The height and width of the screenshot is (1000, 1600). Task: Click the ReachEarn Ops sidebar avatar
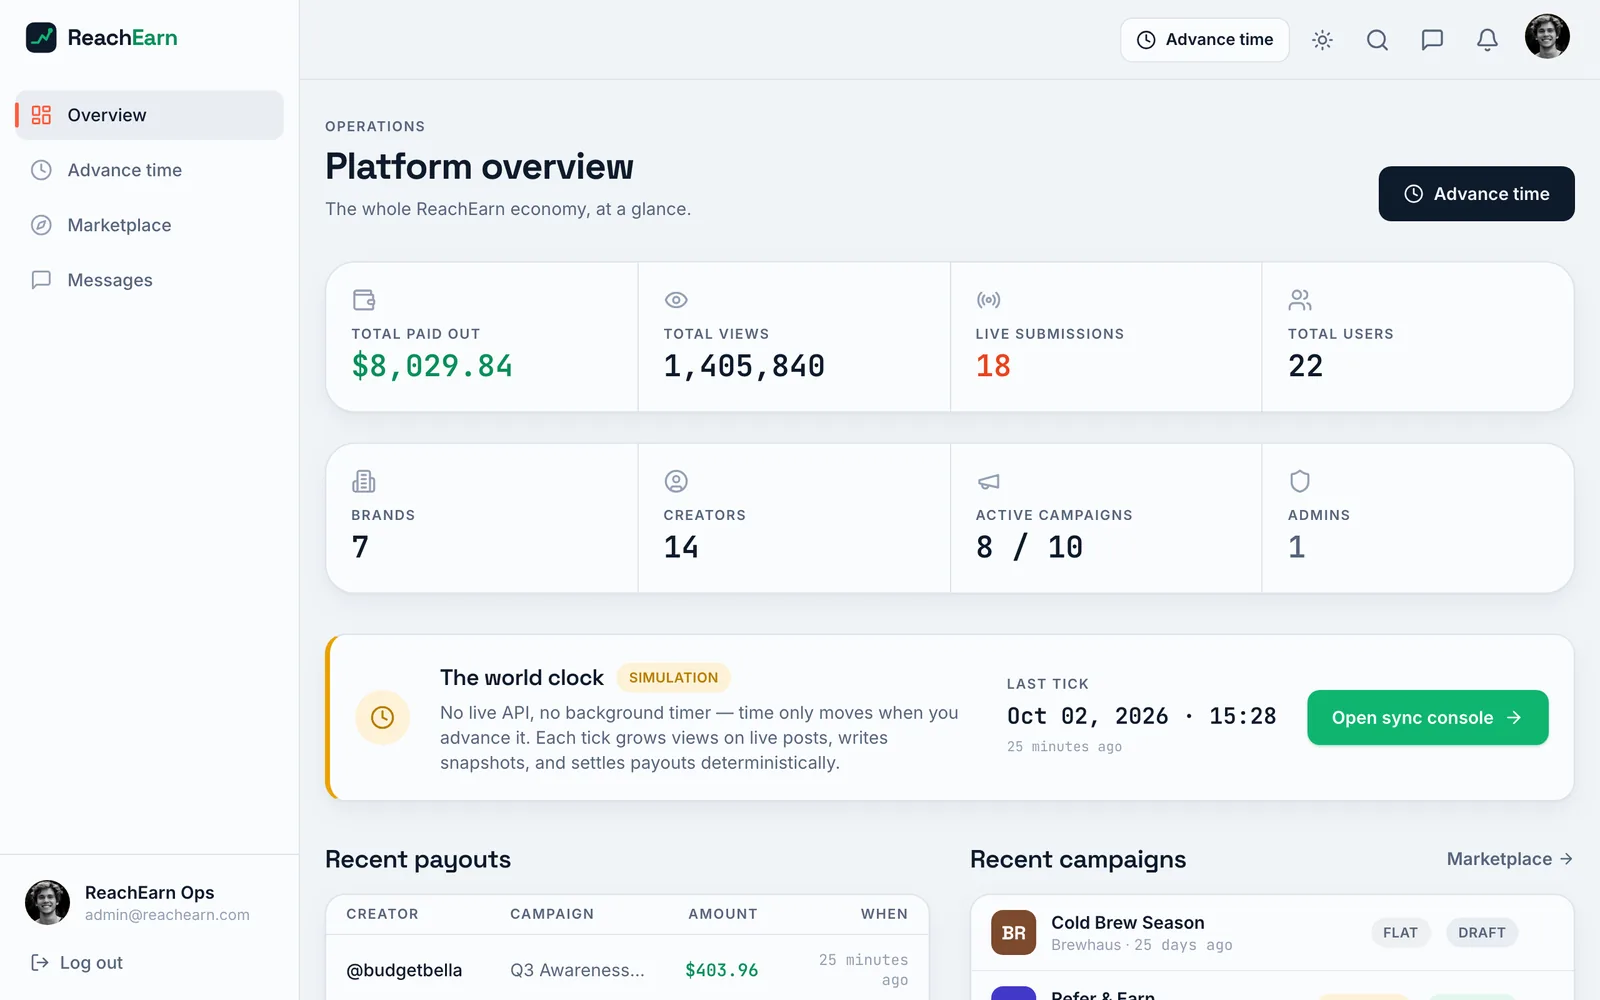coord(47,902)
